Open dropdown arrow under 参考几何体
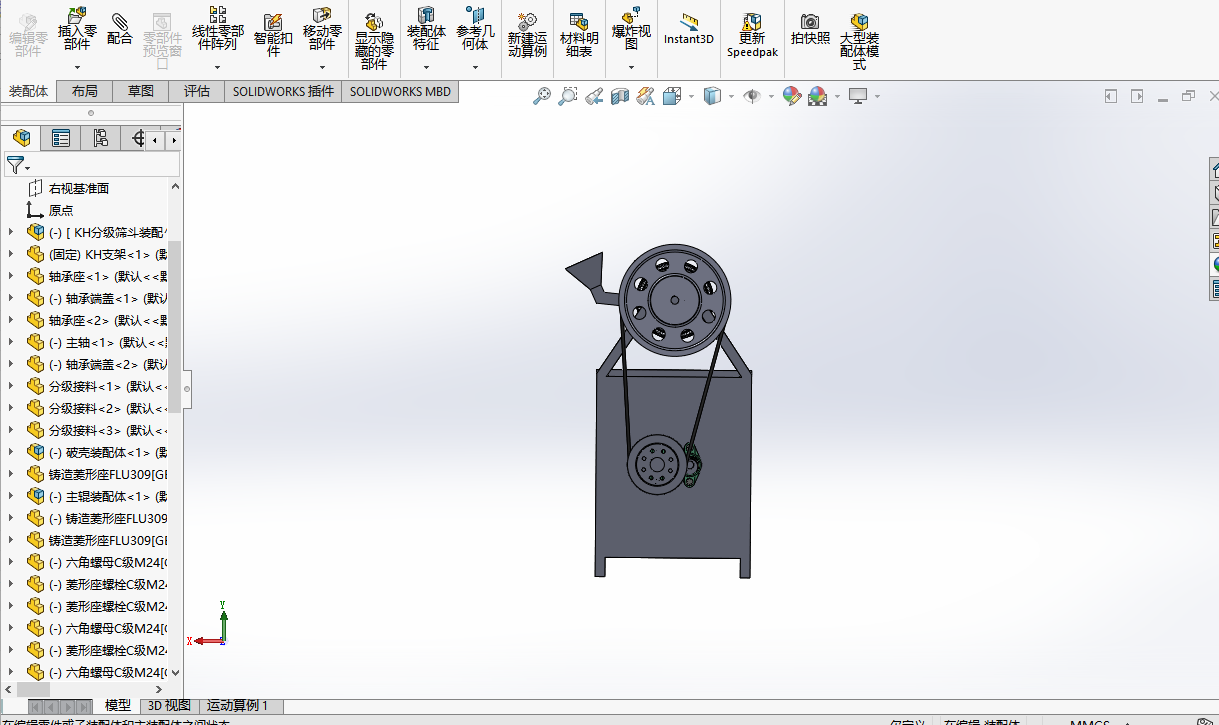The image size is (1219, 725). coord(475,68)
